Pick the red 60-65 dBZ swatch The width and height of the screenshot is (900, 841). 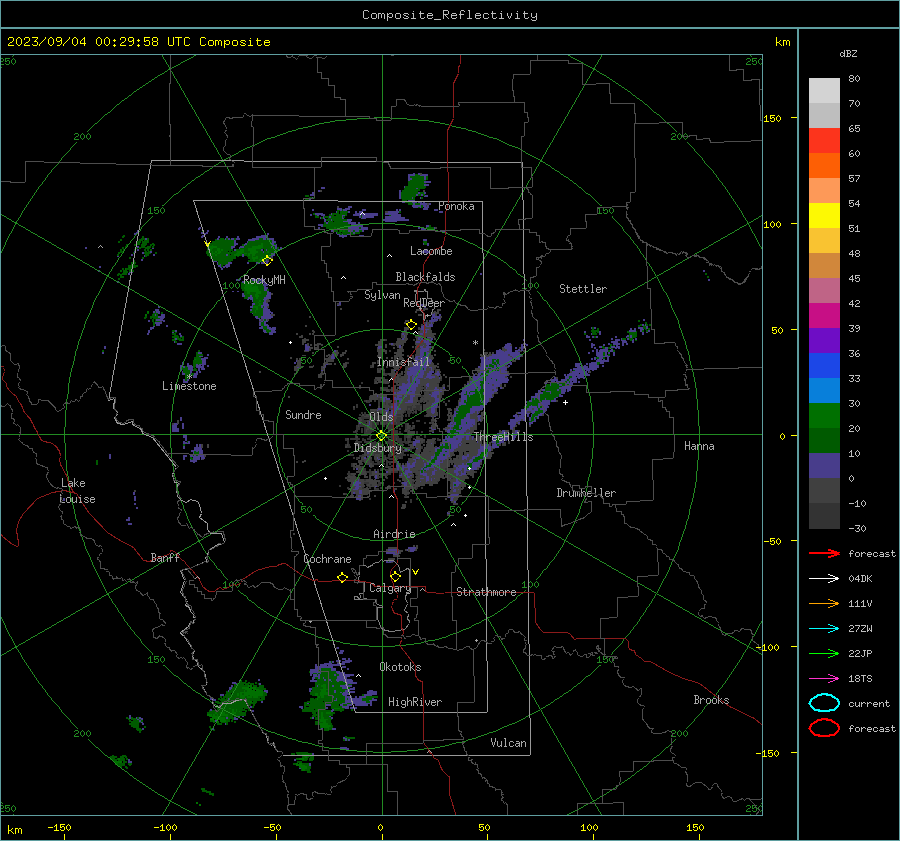point(824,141)
